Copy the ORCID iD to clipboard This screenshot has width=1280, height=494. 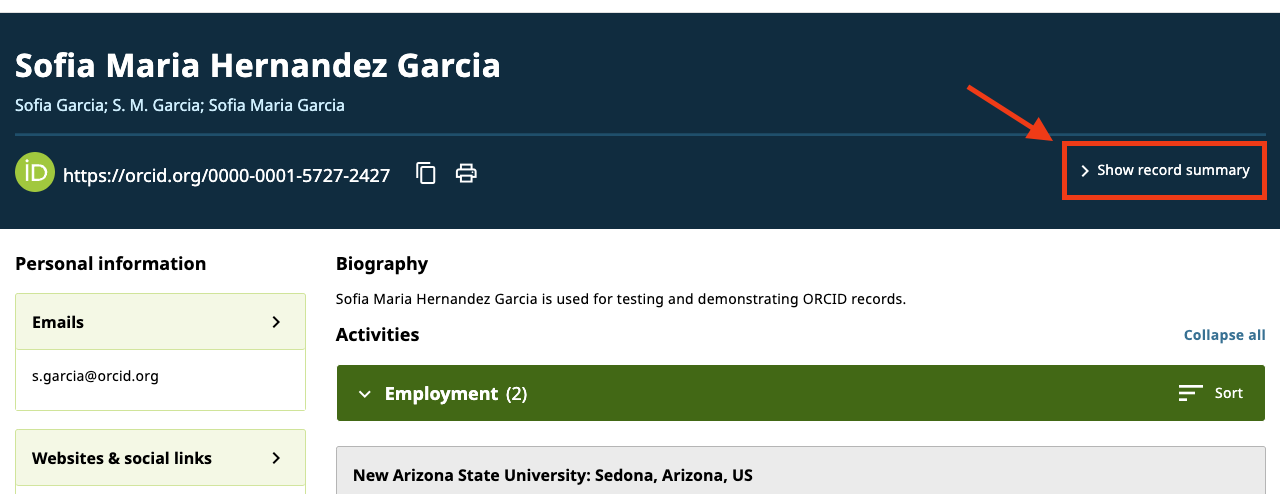(426, 173)
